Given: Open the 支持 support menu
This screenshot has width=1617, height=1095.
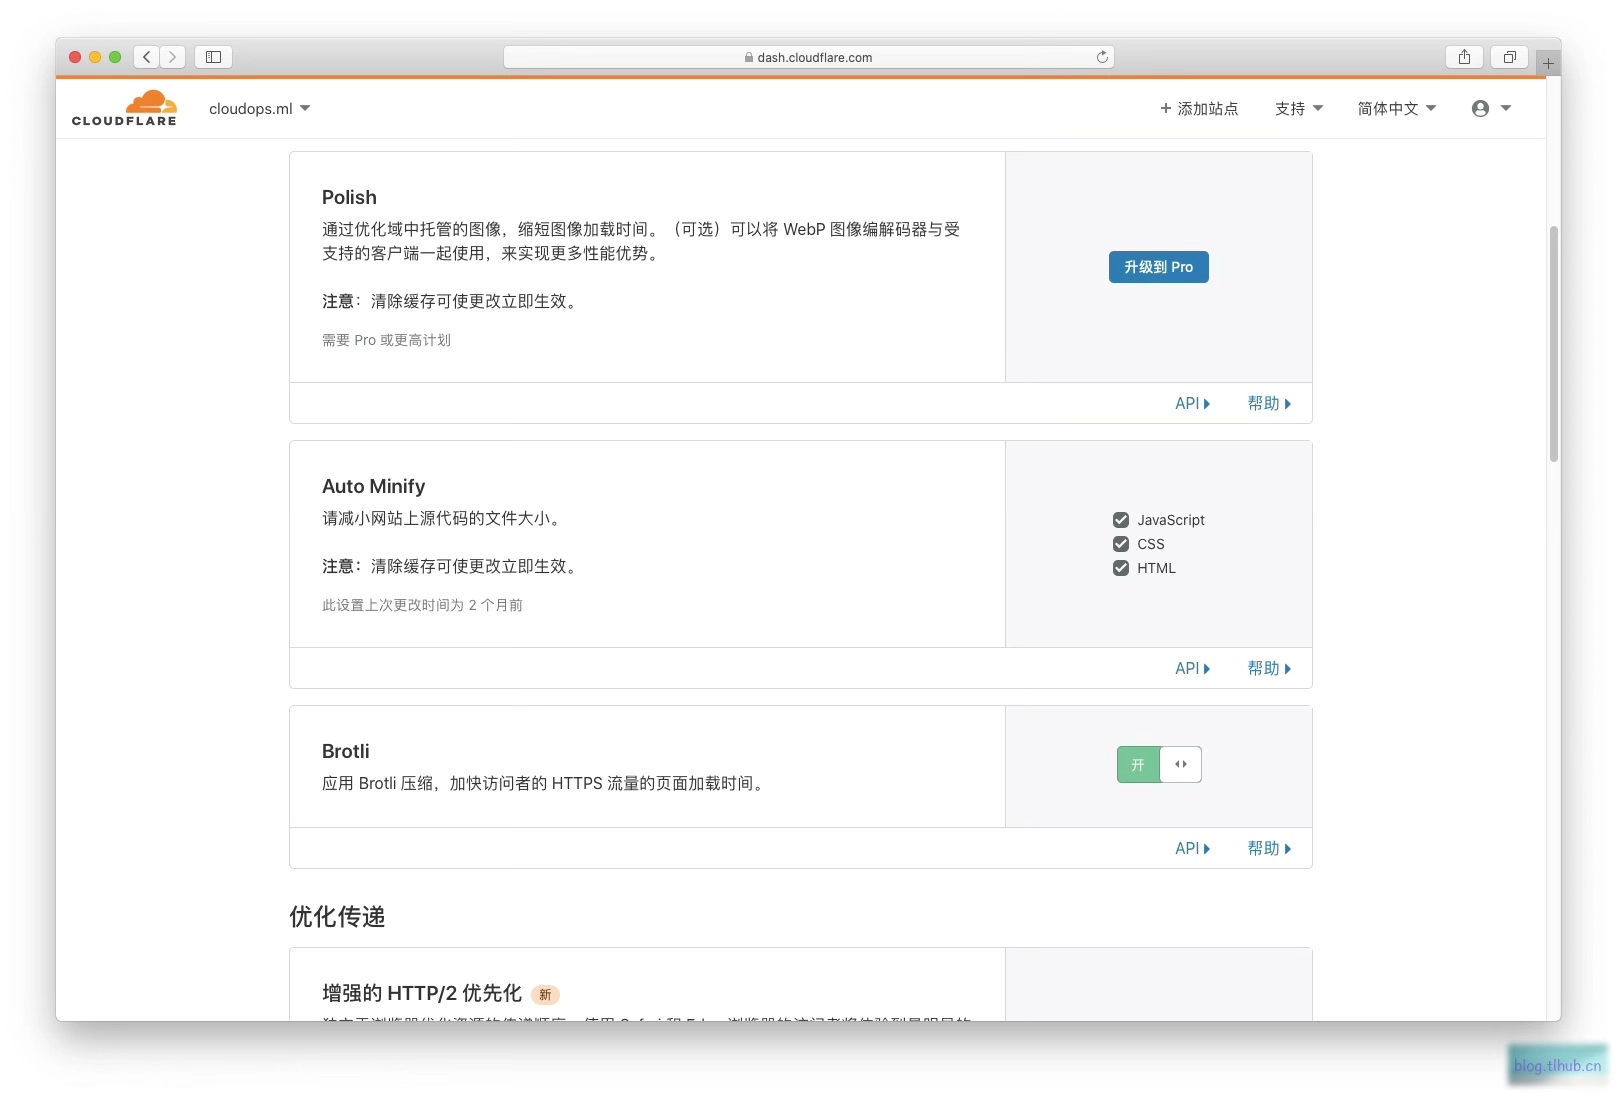Looking at the screenshot, I should (x=1299, y=108).
